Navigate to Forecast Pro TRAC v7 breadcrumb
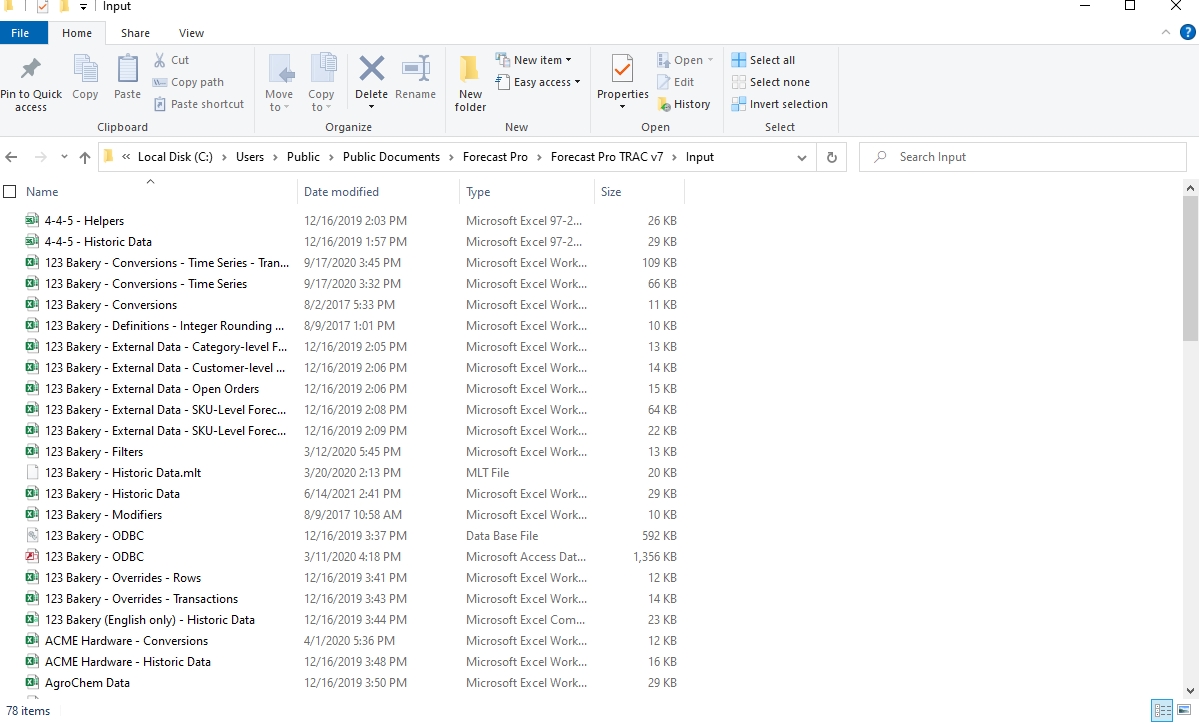Screen dimensions: 1201x724 (x=607, y=157)
